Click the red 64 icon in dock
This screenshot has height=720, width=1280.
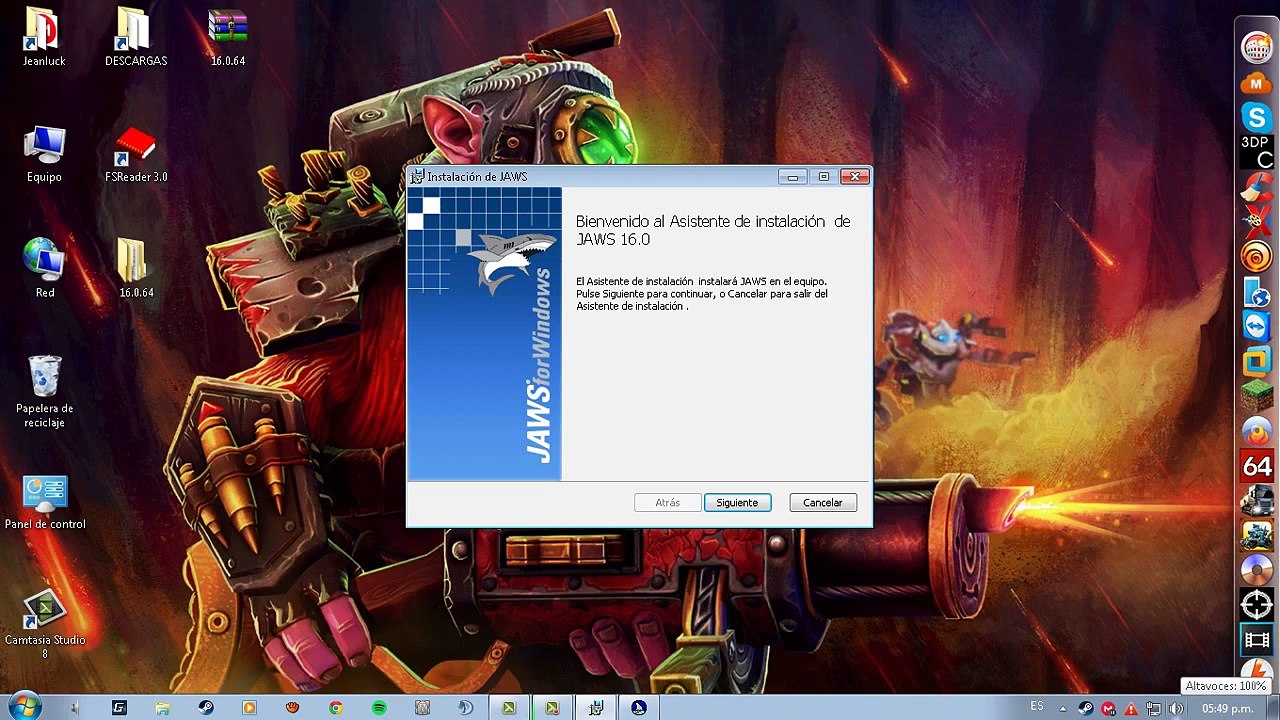(1256, 466)
